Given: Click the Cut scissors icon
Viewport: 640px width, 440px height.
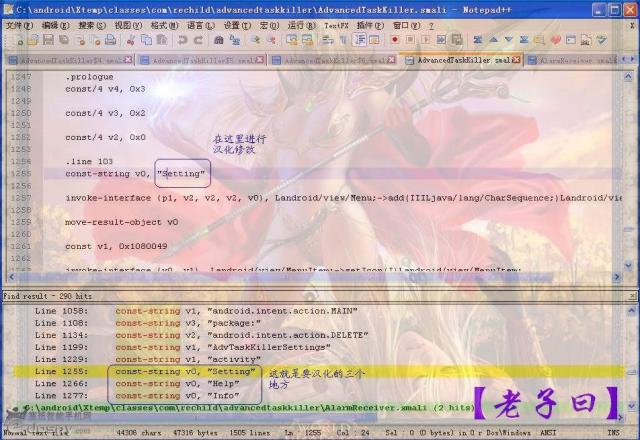Looking at the screenshot, I should 131,40.
